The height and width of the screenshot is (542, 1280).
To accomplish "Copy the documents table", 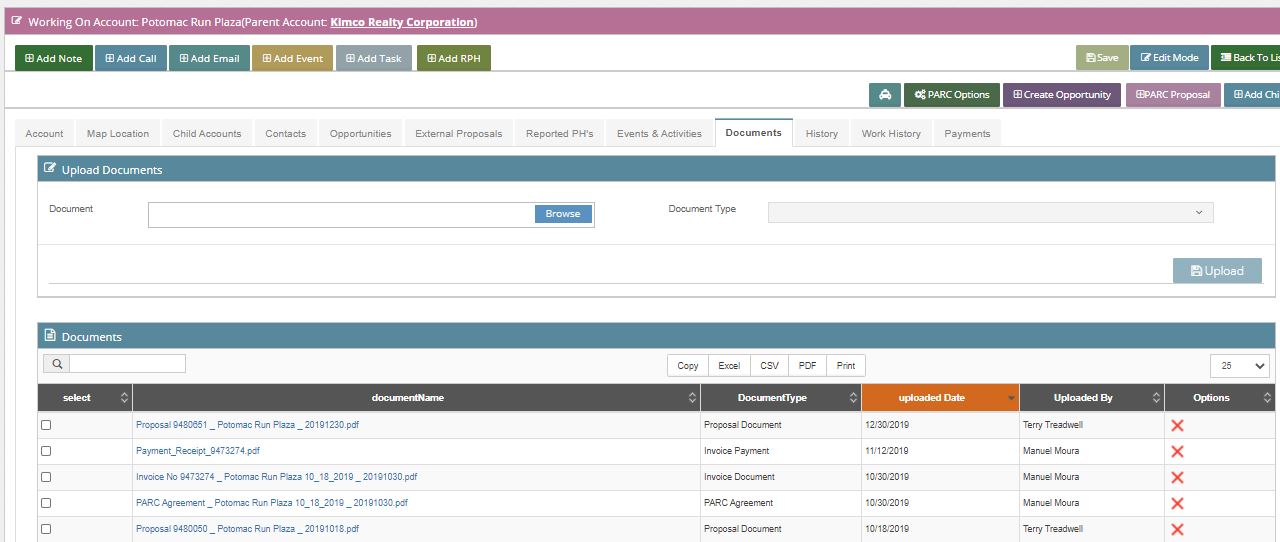I will [x=688, y=365].
